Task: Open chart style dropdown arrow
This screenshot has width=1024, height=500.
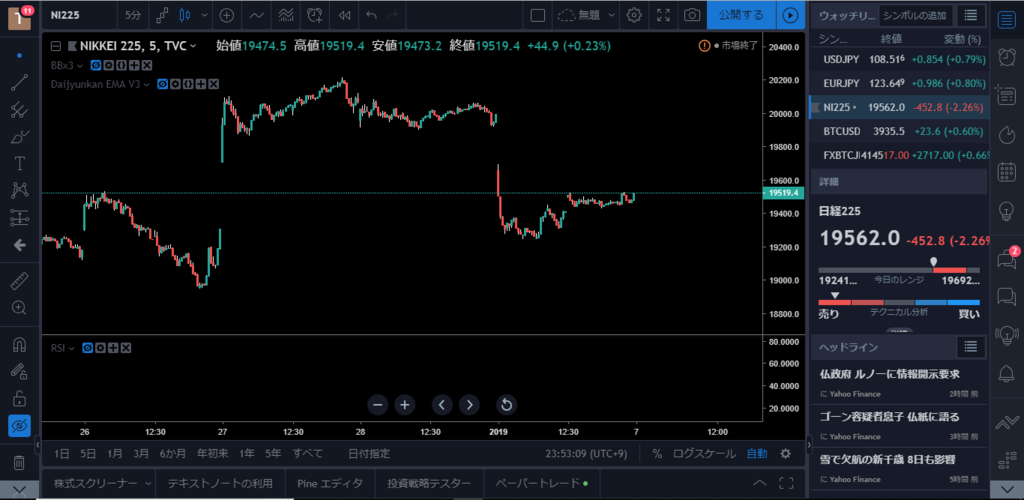Action: [205, 15]
